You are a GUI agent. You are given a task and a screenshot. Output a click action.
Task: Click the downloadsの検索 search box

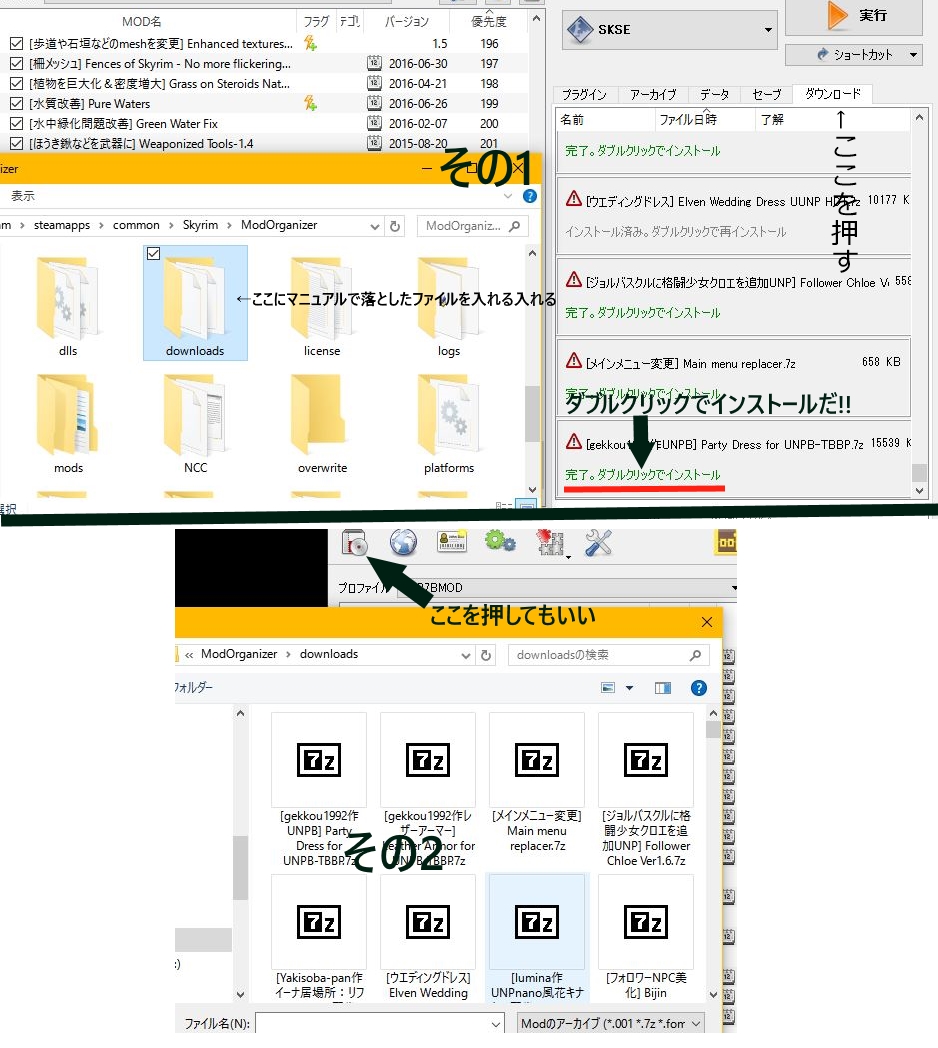click(608, 655)
